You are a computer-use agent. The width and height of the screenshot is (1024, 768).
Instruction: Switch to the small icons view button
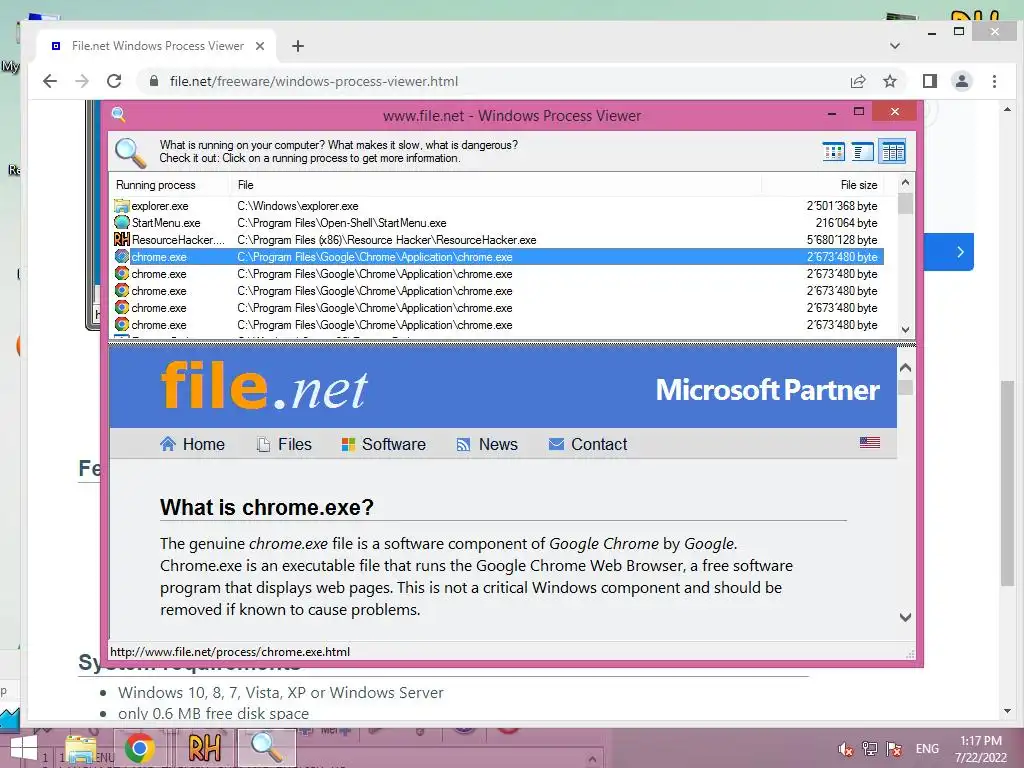[x=833, y=152]
